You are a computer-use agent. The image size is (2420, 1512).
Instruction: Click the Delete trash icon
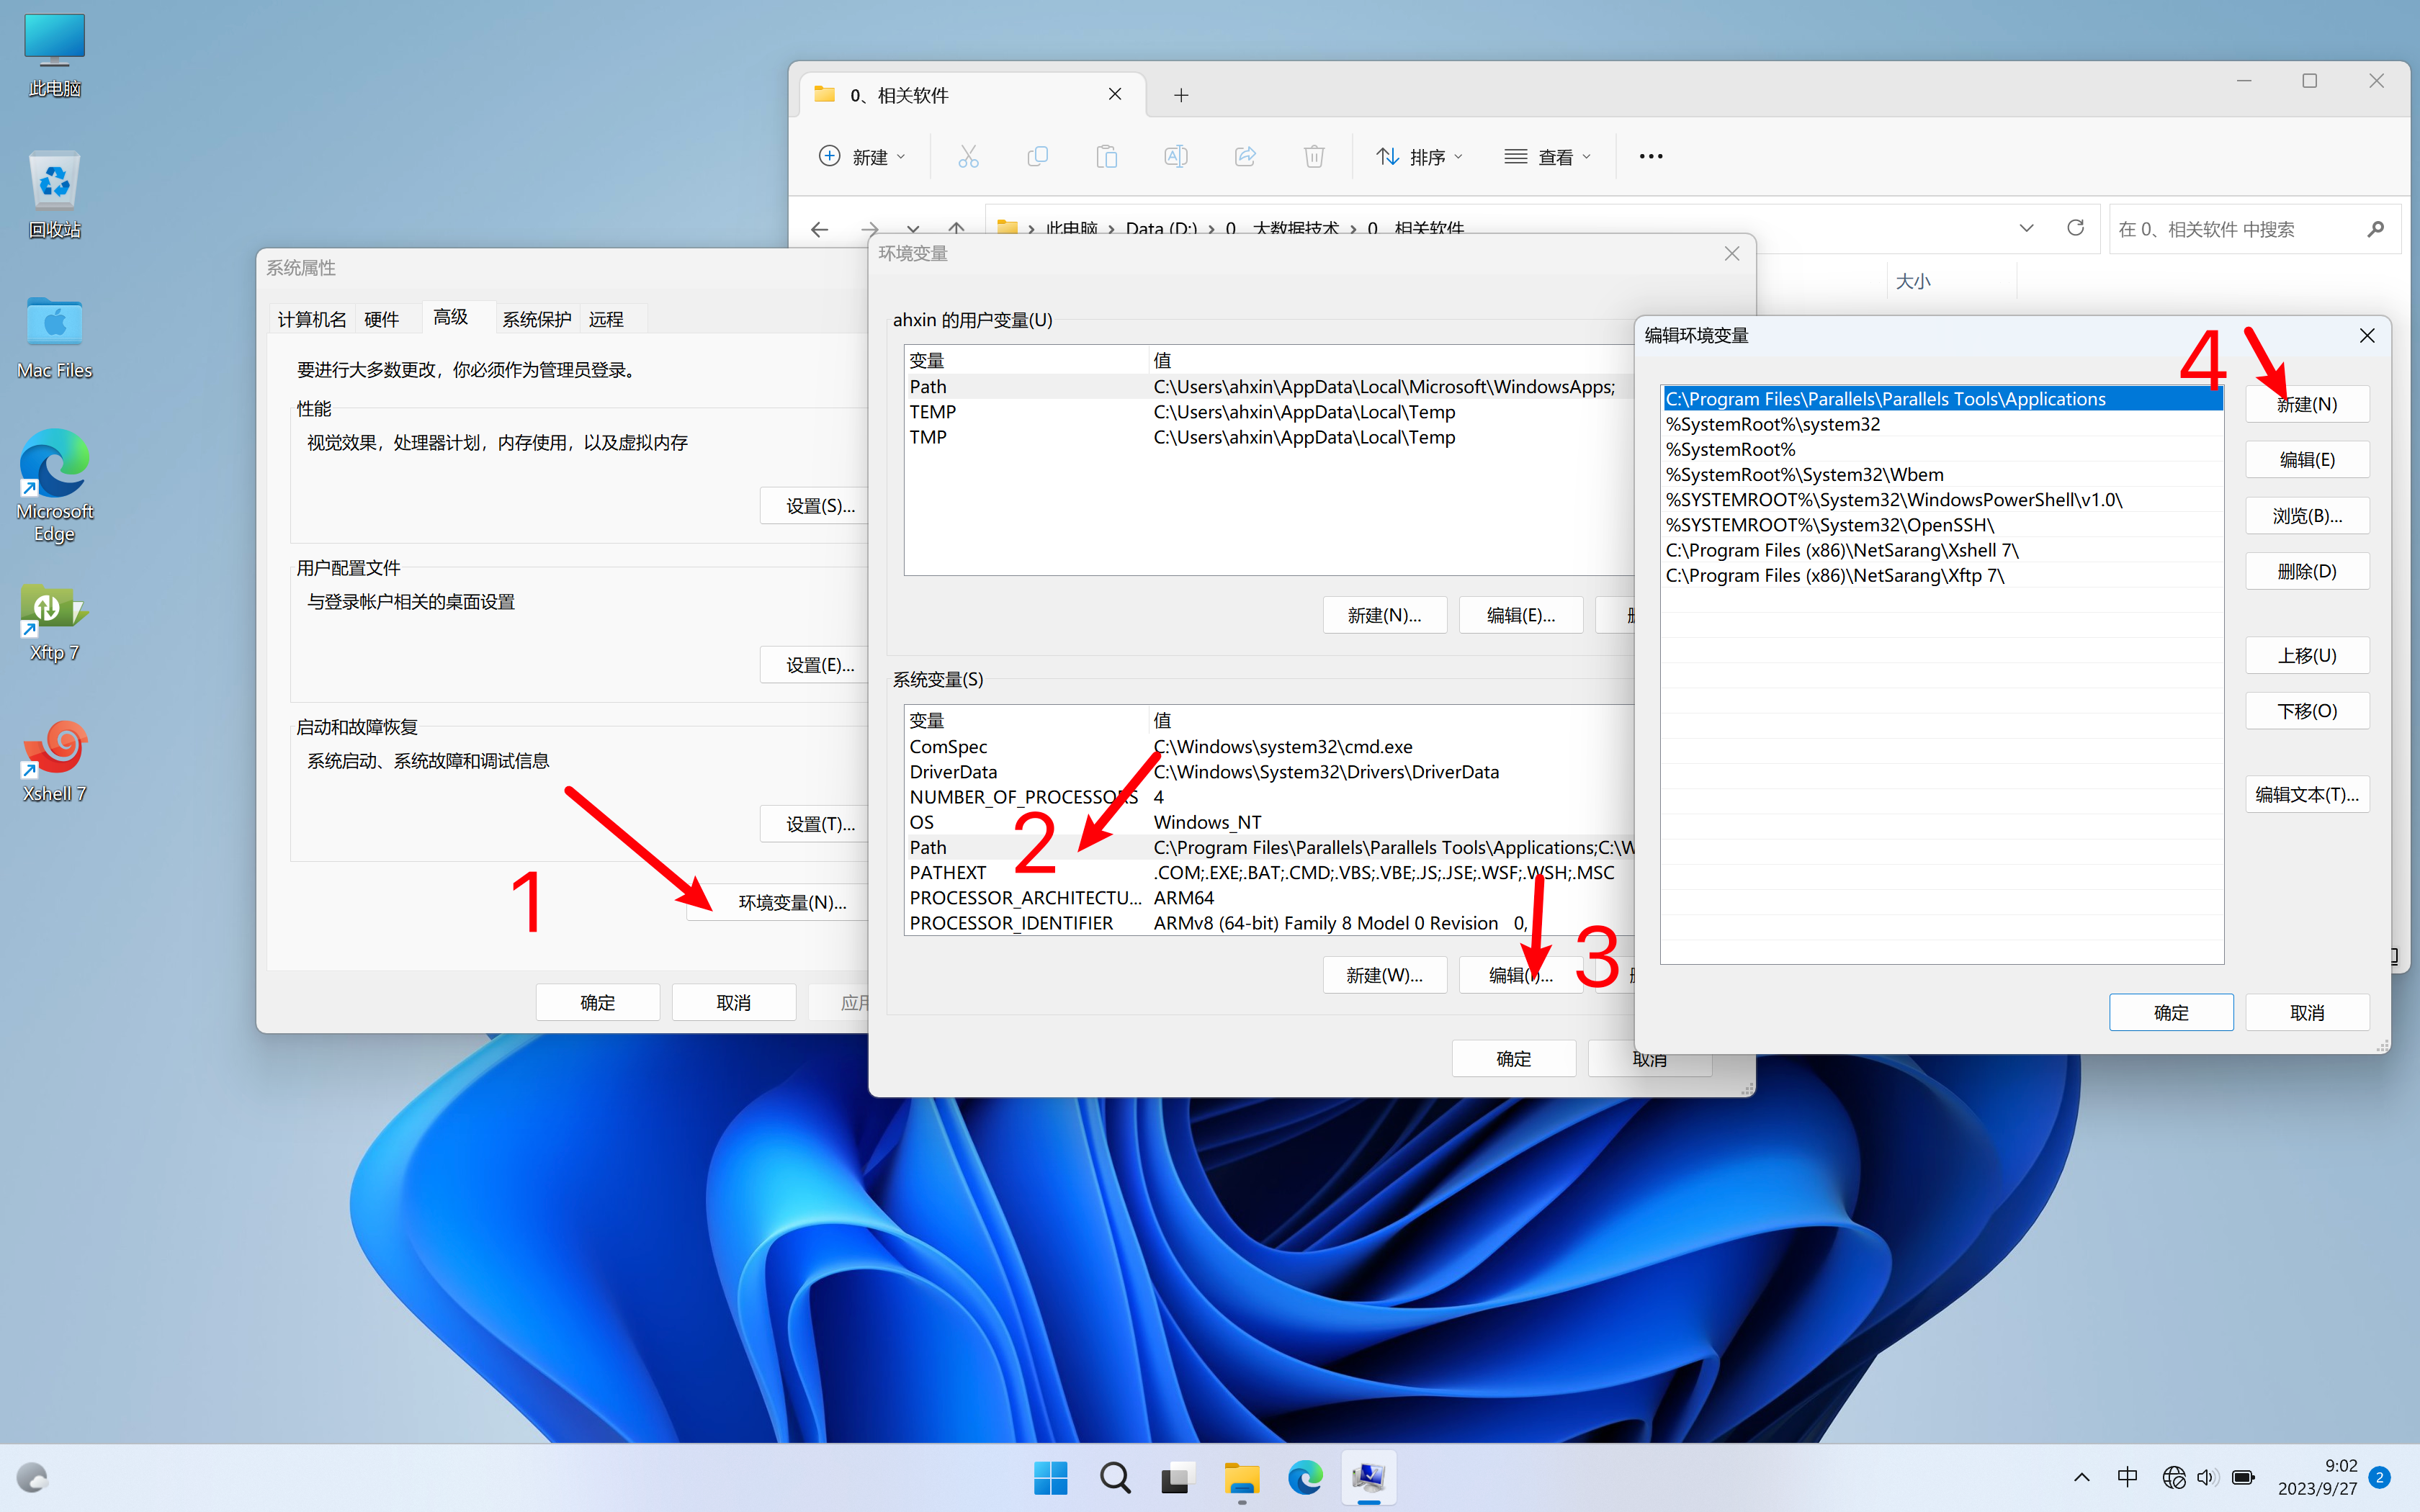[x=1314, y=156]
